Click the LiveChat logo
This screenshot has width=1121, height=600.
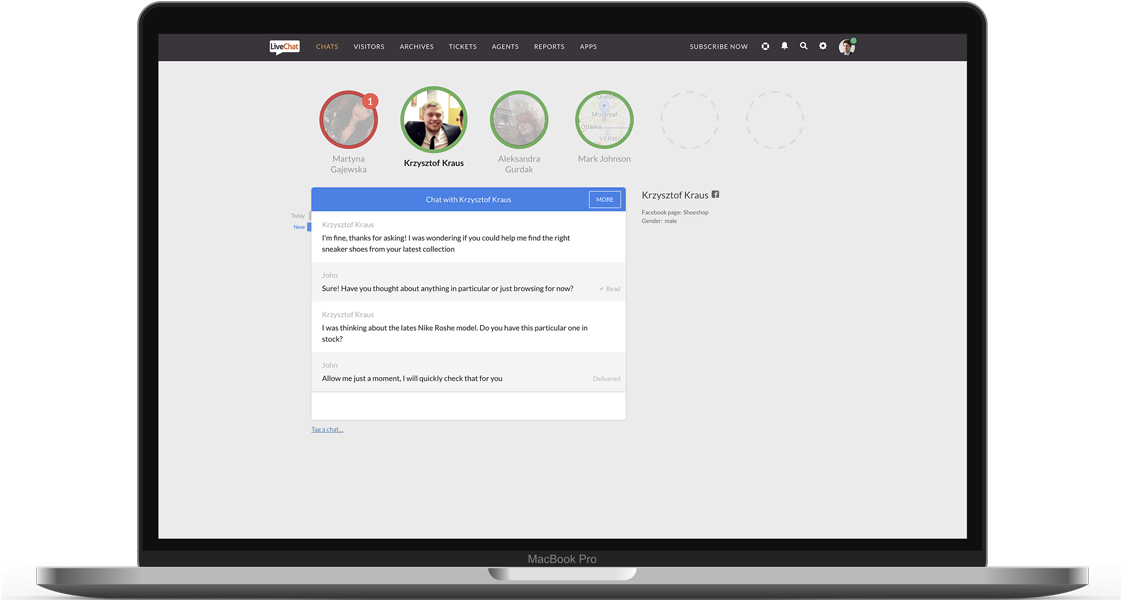pos(284,46)
